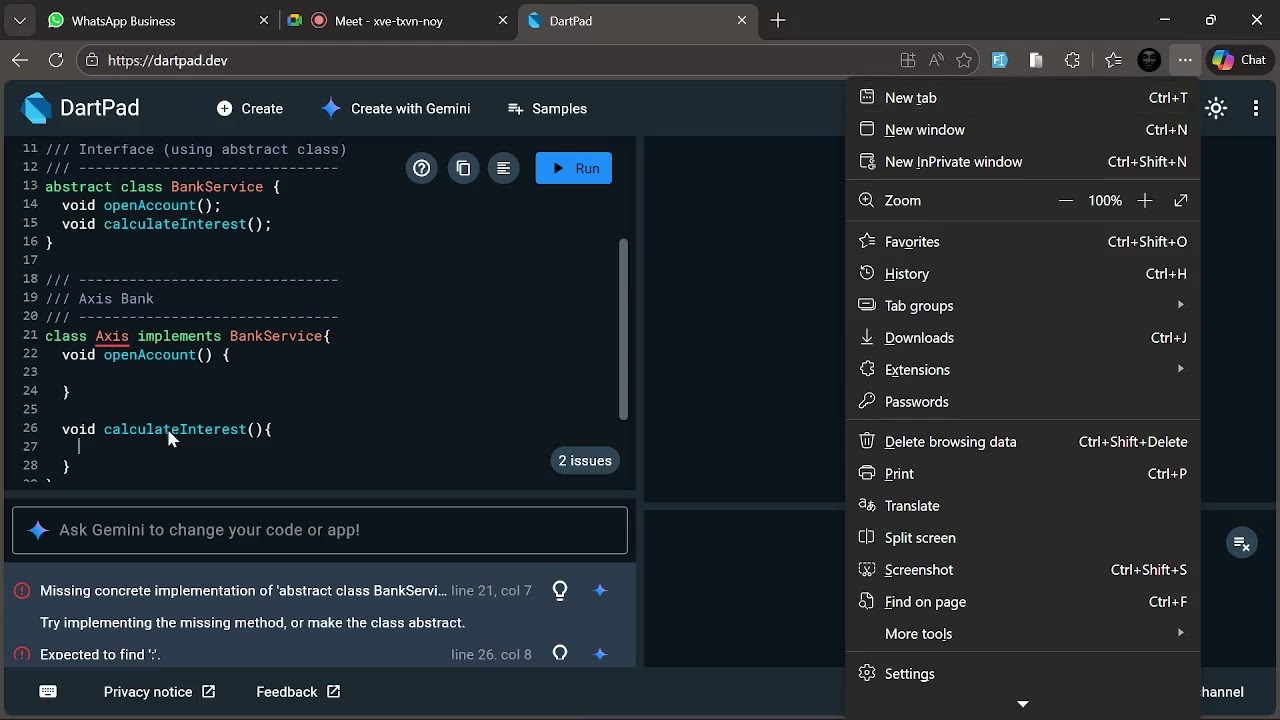Click the 2 issues badge
Image resolution: width=1280 pixels, height=720 pixels.
pos(585,461)
